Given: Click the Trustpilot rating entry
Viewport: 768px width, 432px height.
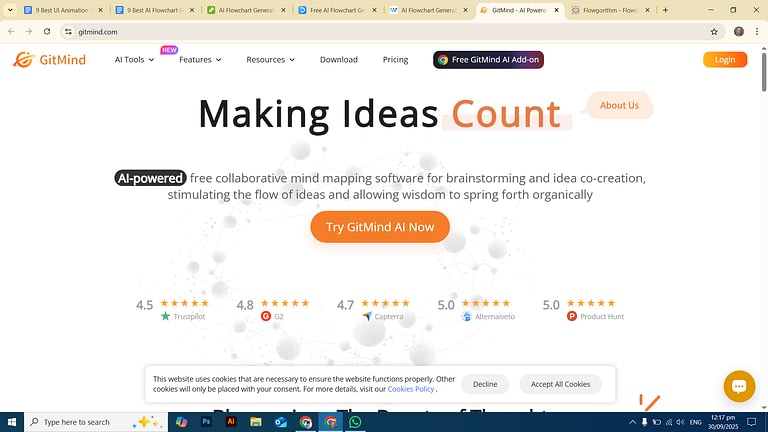Looking at the screenshot, I should click(172, 310).
